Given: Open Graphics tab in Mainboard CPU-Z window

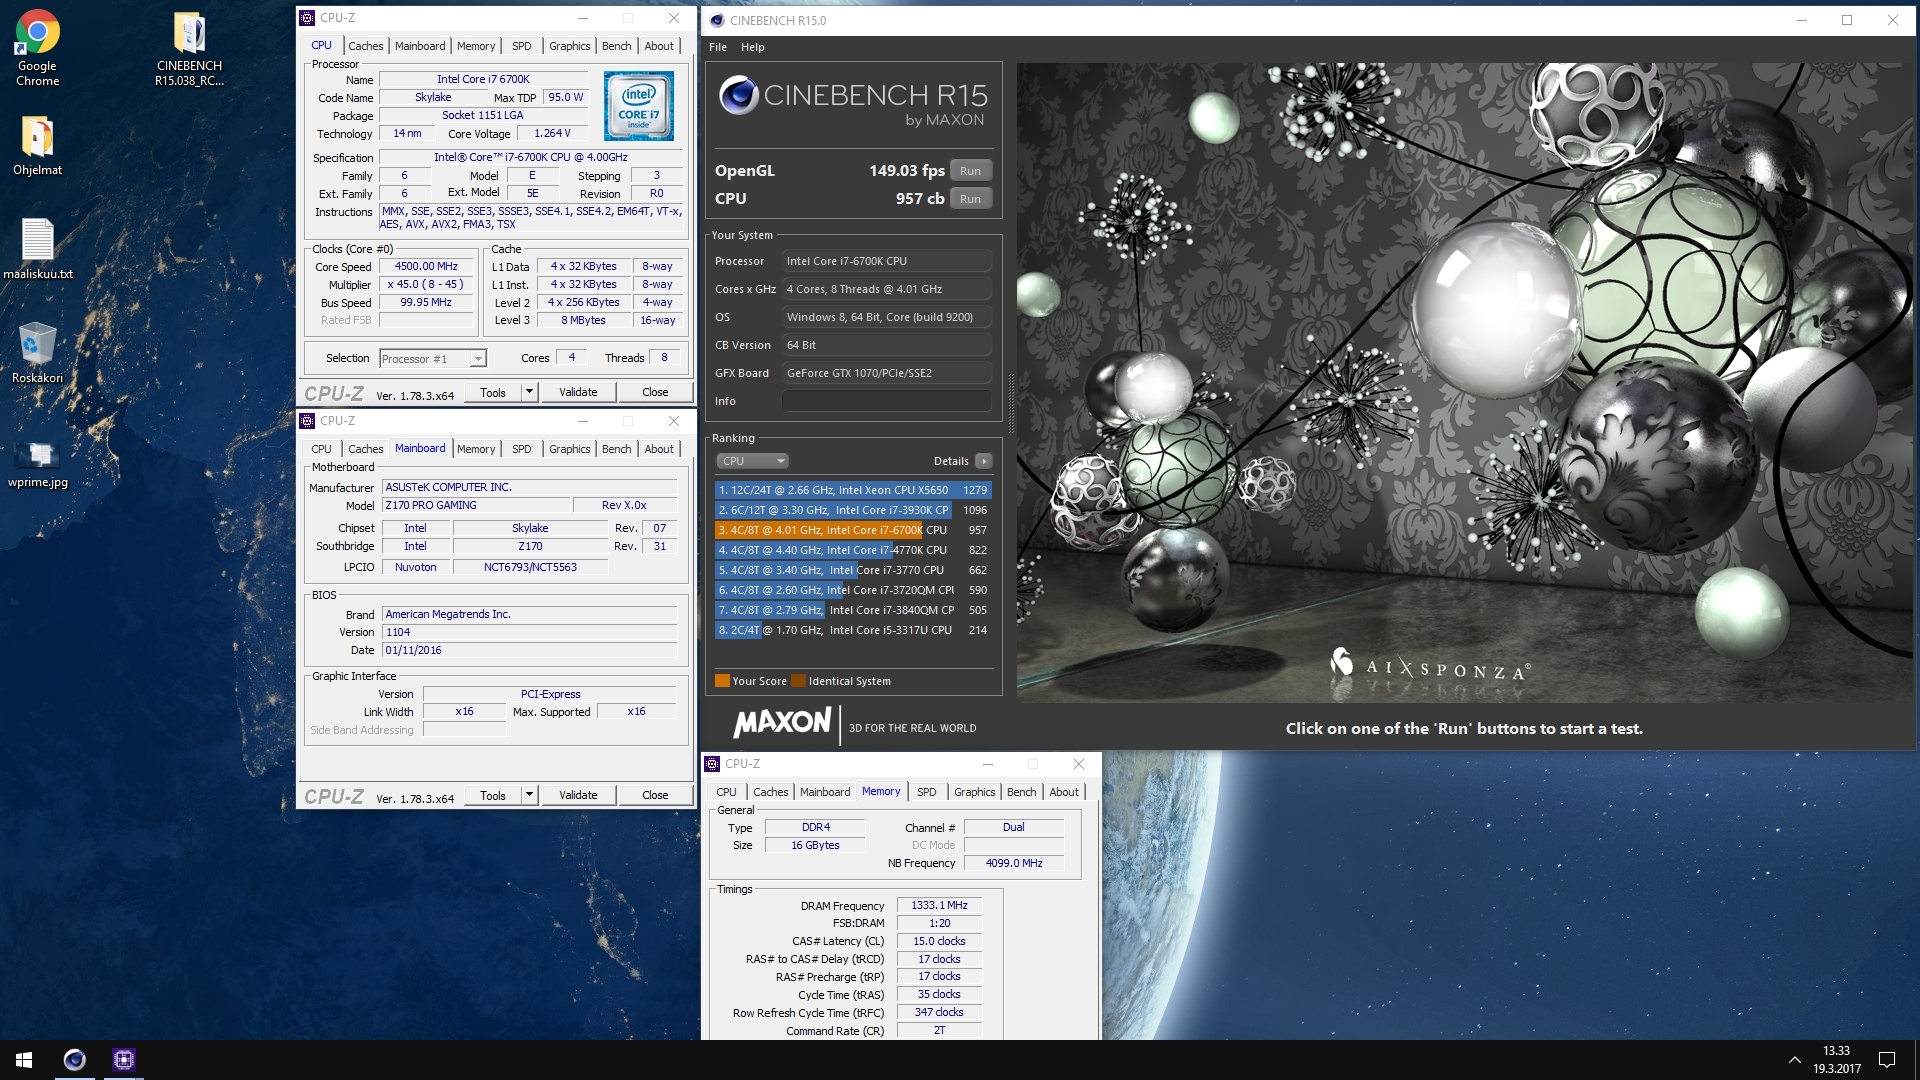Looking at the screenshot, I should point(569,449).
